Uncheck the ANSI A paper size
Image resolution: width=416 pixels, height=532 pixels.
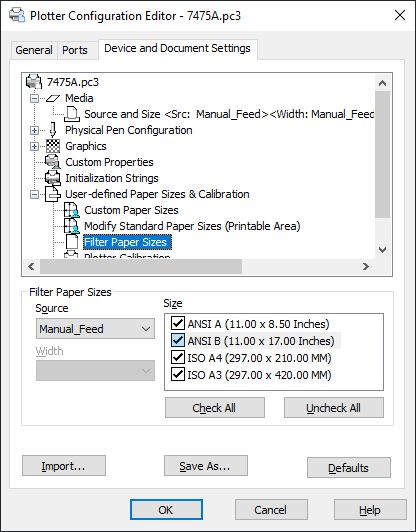pos(178,324)
